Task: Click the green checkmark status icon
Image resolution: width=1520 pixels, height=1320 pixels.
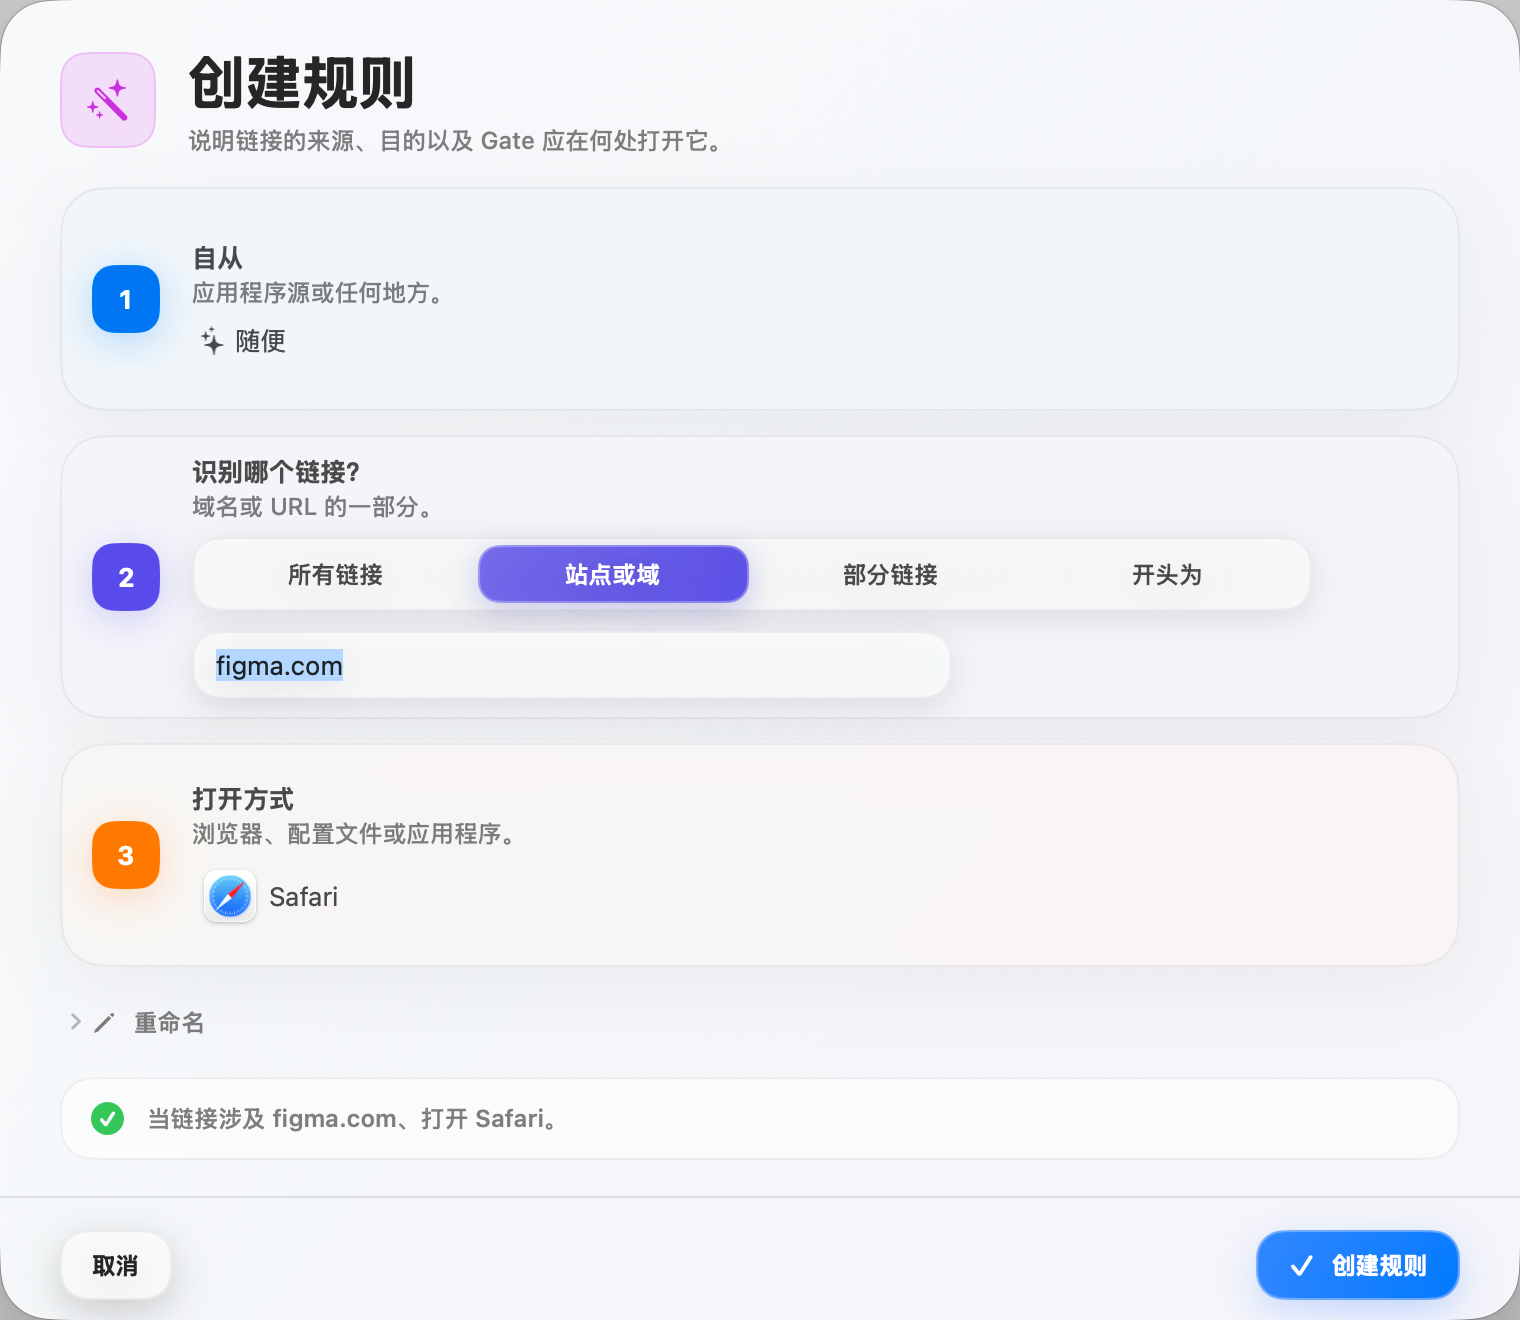Action: (107, 1118)
